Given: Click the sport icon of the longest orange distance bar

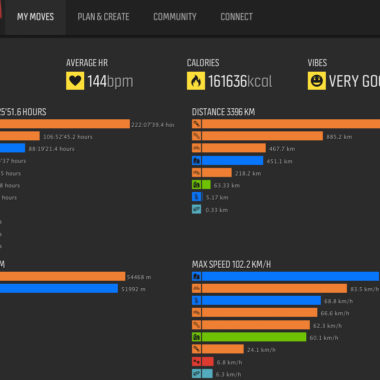Looking at the screenshot, I should [196, 124].
